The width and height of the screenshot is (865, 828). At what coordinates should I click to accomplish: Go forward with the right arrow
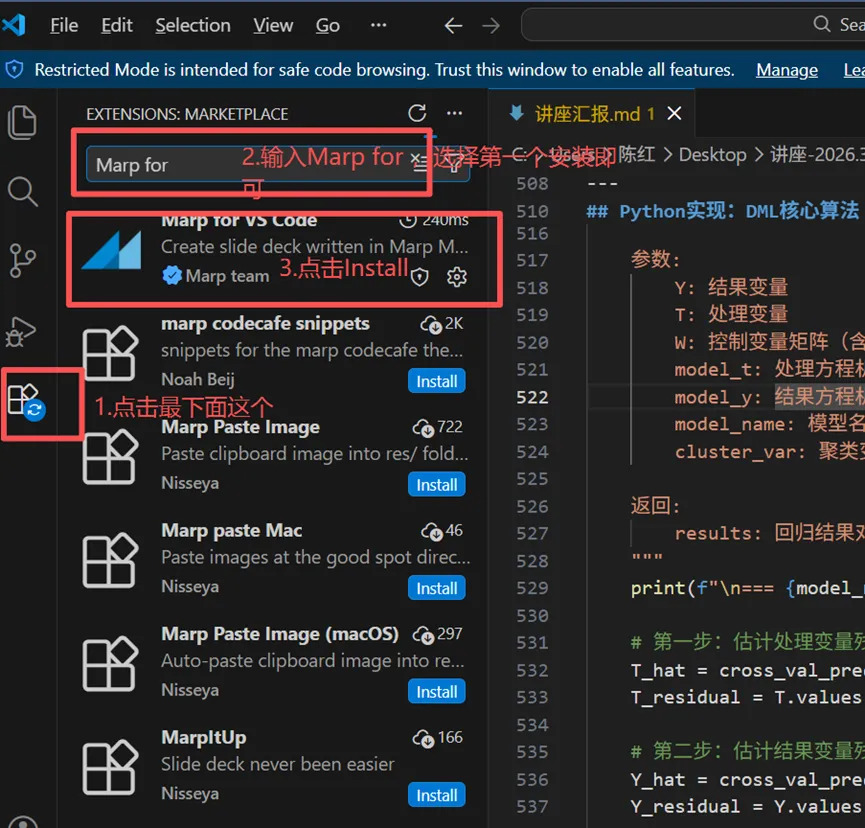coord(490,25)
